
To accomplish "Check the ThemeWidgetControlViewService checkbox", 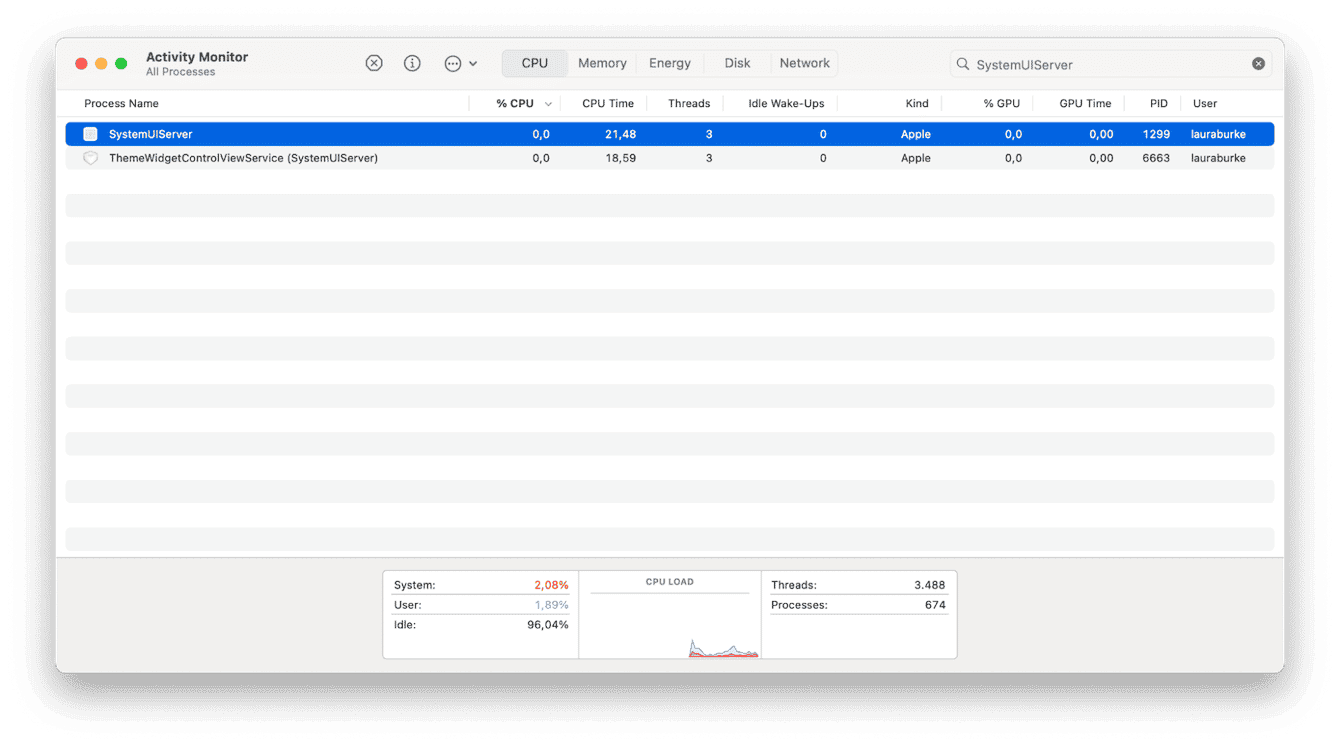I will click(90, 157).
